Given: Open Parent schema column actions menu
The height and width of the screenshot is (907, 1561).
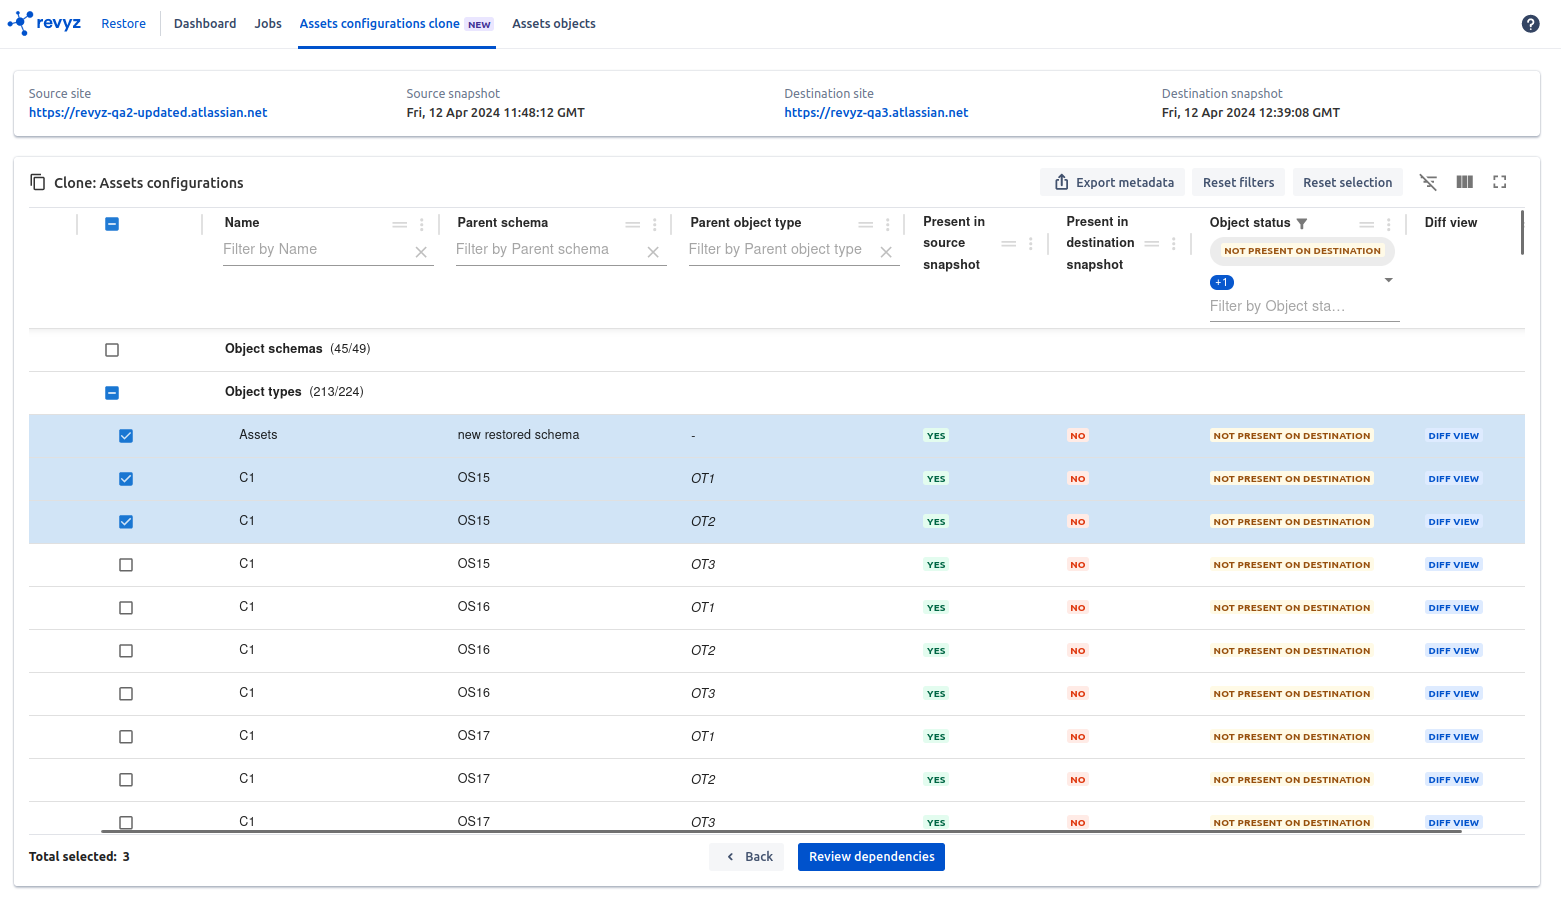Looking at the screenshot, I should tap(655, 224).
